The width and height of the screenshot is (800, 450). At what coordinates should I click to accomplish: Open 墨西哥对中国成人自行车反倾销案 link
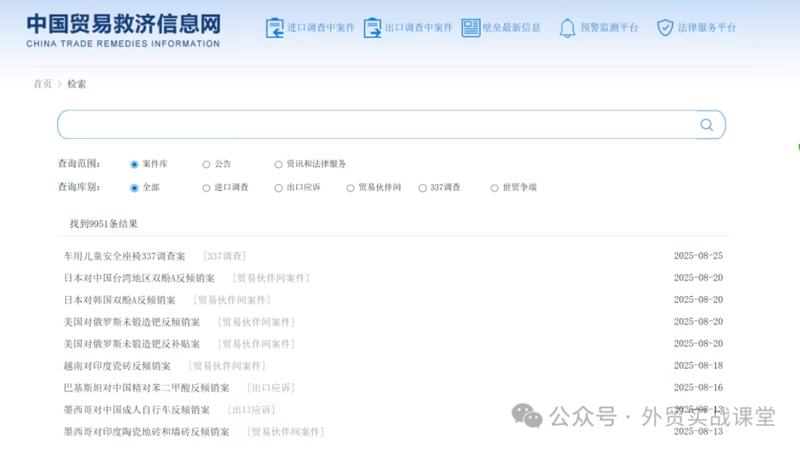click(x=137, y=410)
